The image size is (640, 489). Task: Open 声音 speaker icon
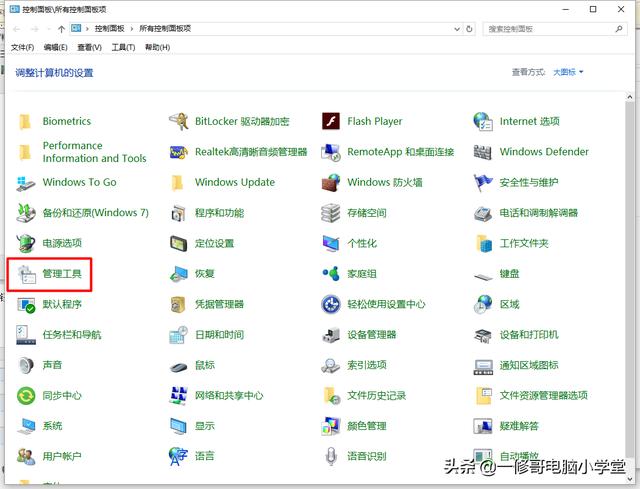(x=26, y=365)
